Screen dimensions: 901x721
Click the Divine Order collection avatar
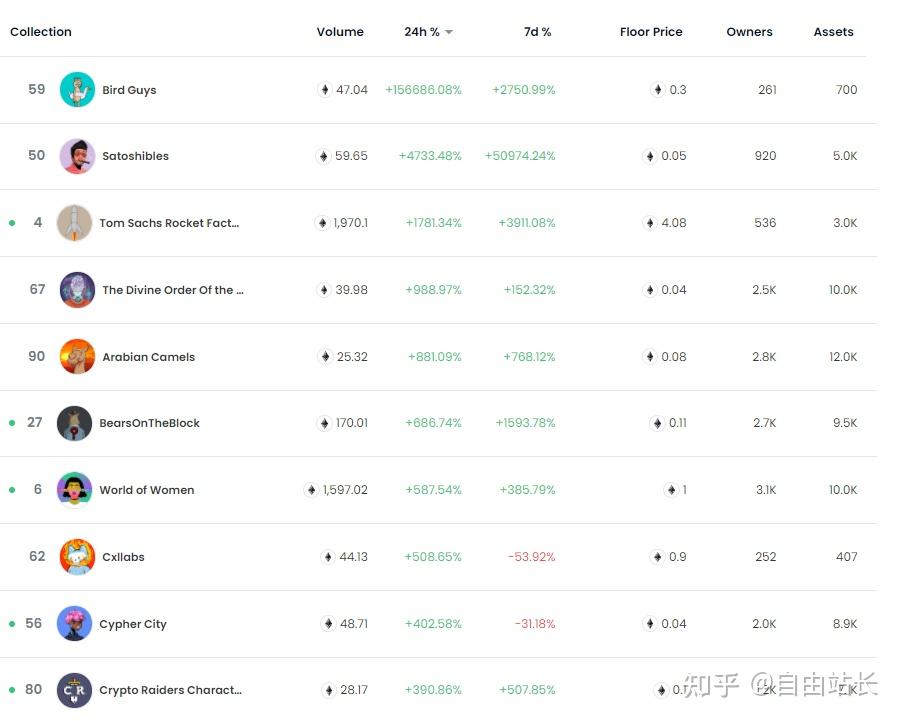pyautogui.click(x=77, y=290)
